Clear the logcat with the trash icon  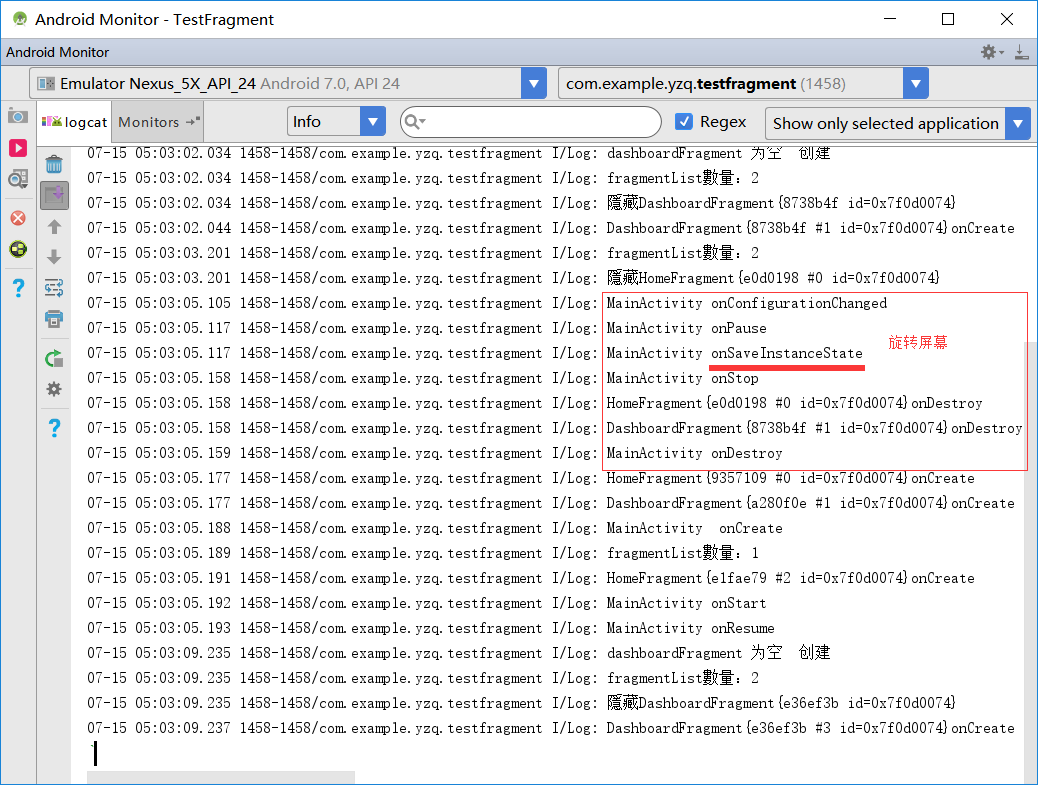pyautogui.click(x=55, y=165)
